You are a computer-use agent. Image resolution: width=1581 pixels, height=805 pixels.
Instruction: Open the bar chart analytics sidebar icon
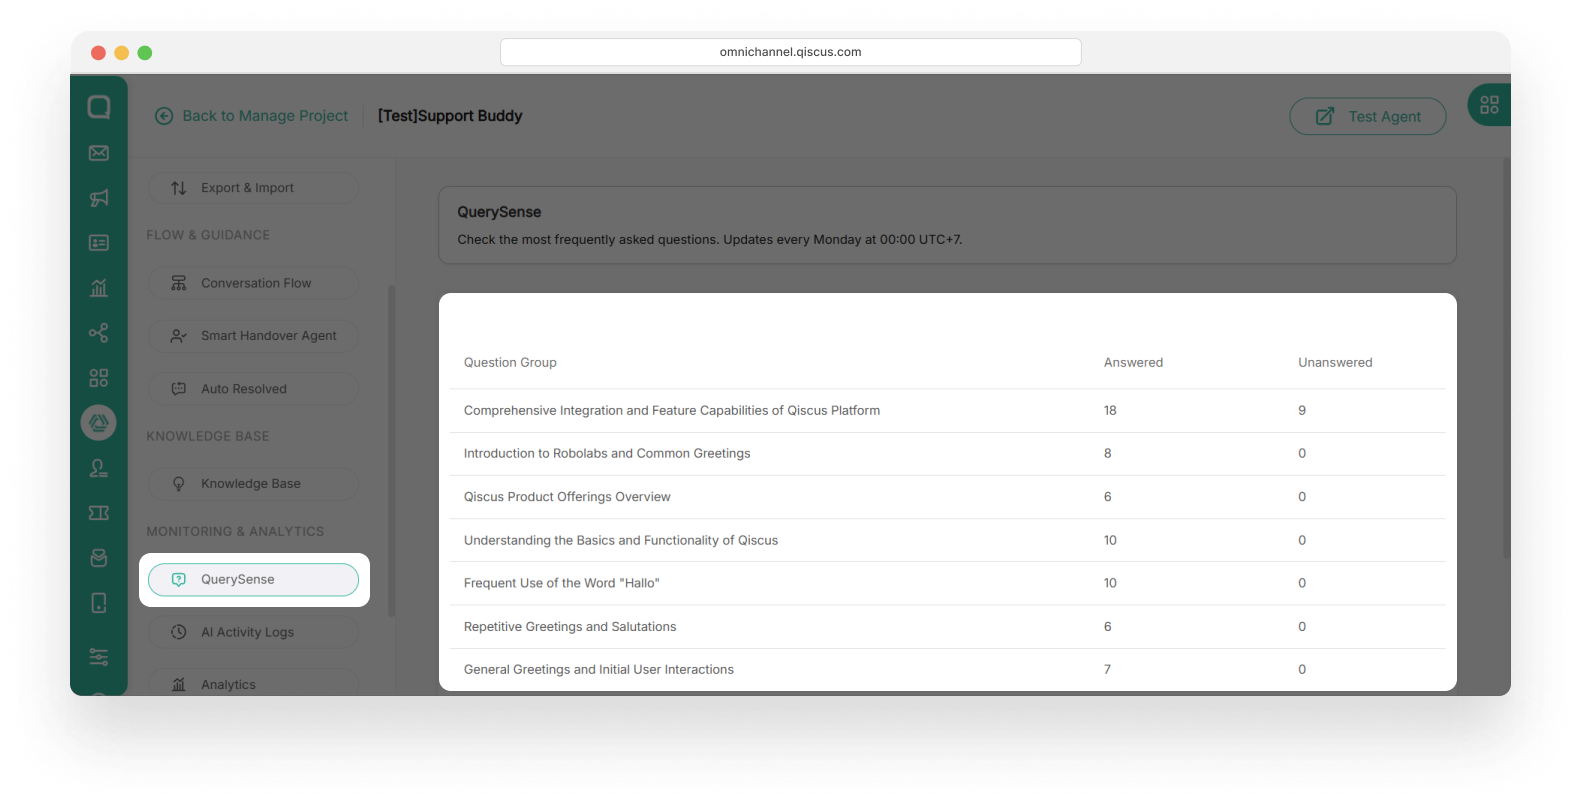pyautogui.click(x=99, y=288)
